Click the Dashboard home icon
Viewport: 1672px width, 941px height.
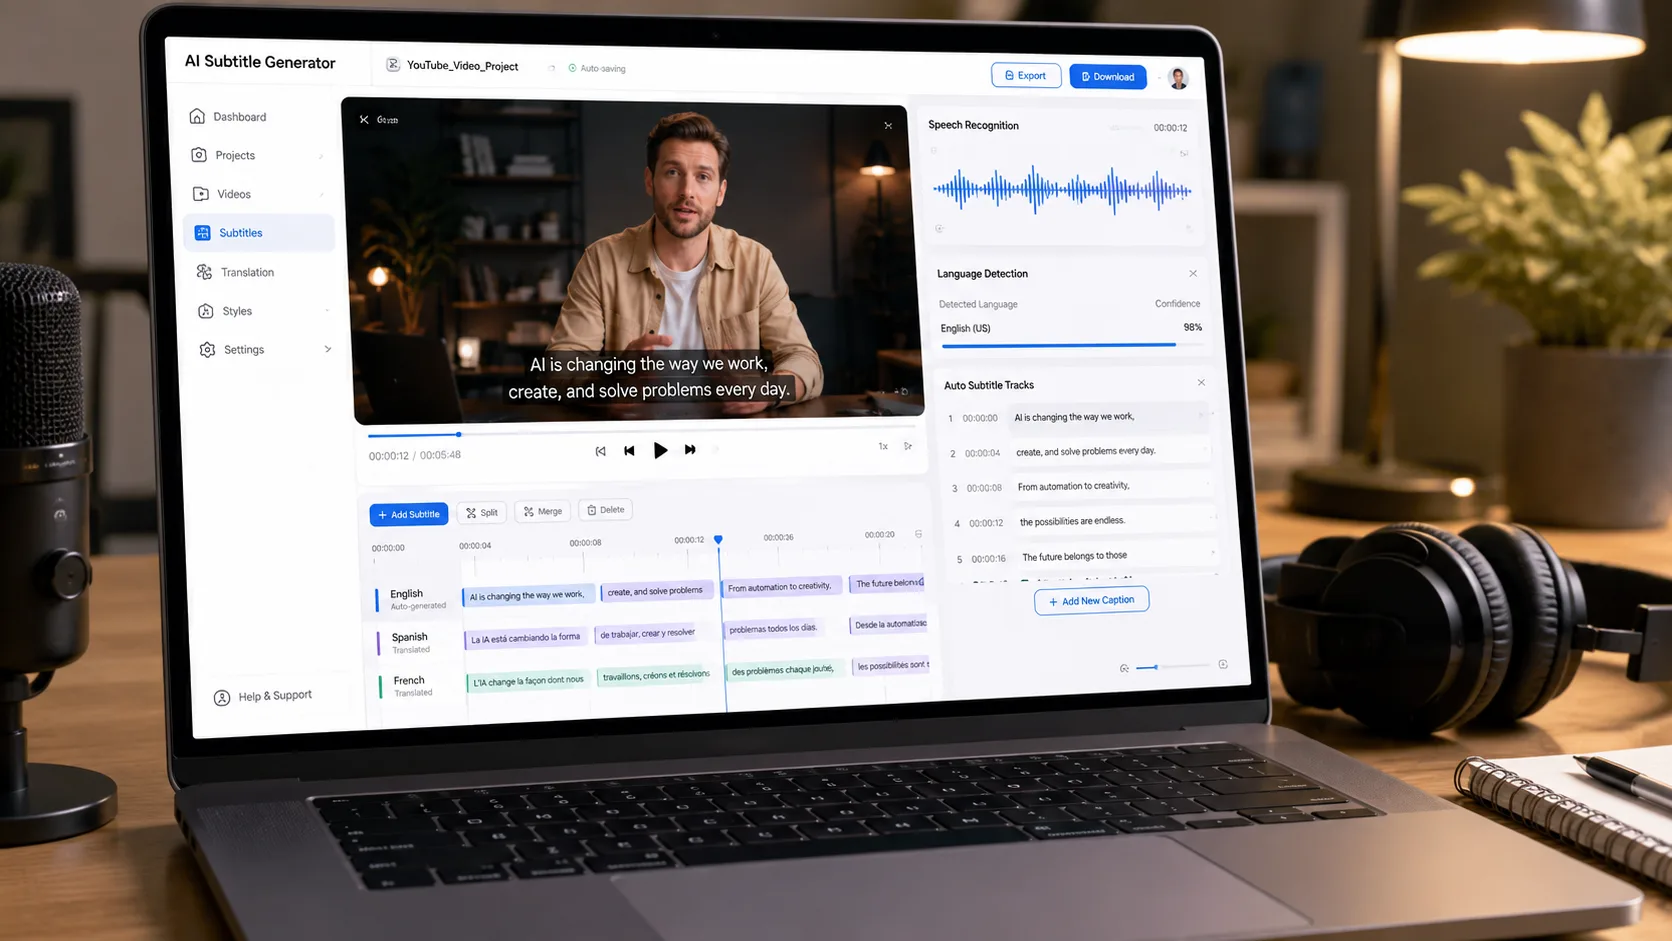pos(197,116)
